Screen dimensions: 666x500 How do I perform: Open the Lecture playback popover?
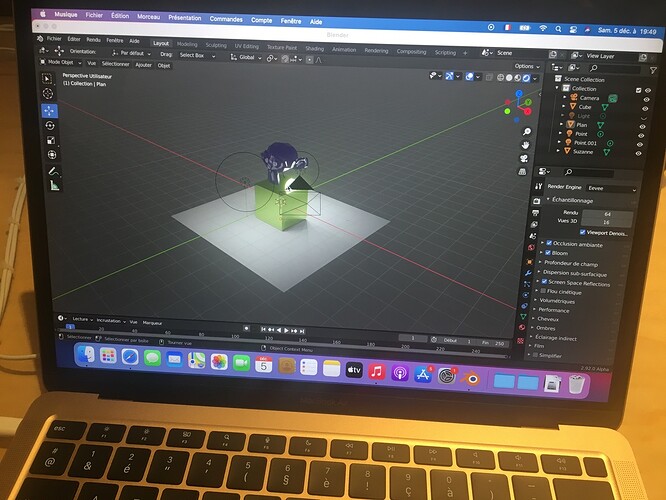tap(82, 319)
